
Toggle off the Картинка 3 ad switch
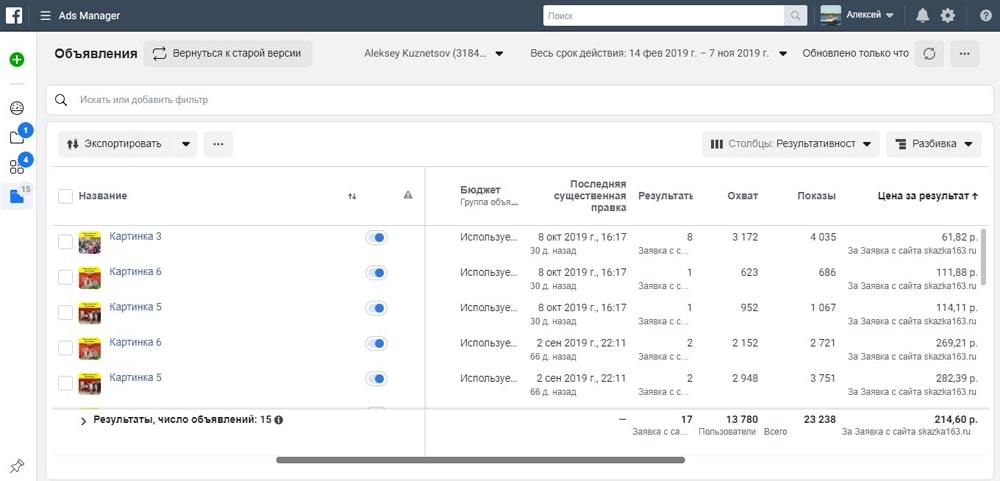coord(376,237)
